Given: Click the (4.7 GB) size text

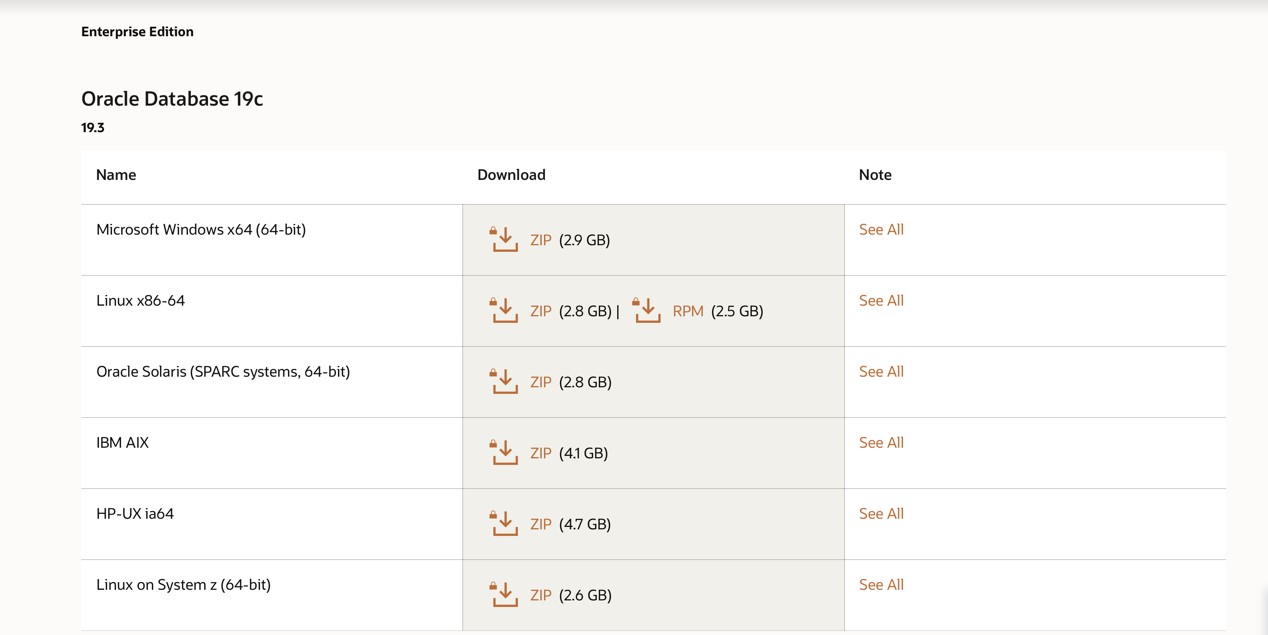Looking at the screenshot, I should click(584, 524).
